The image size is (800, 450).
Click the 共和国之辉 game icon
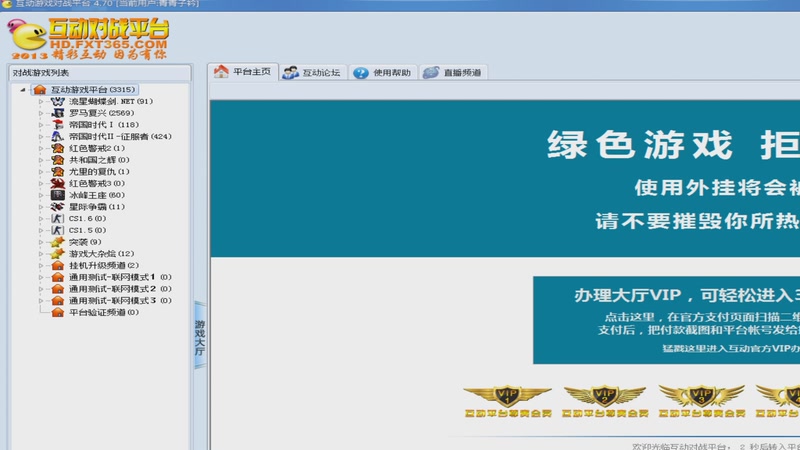[58, 160]
